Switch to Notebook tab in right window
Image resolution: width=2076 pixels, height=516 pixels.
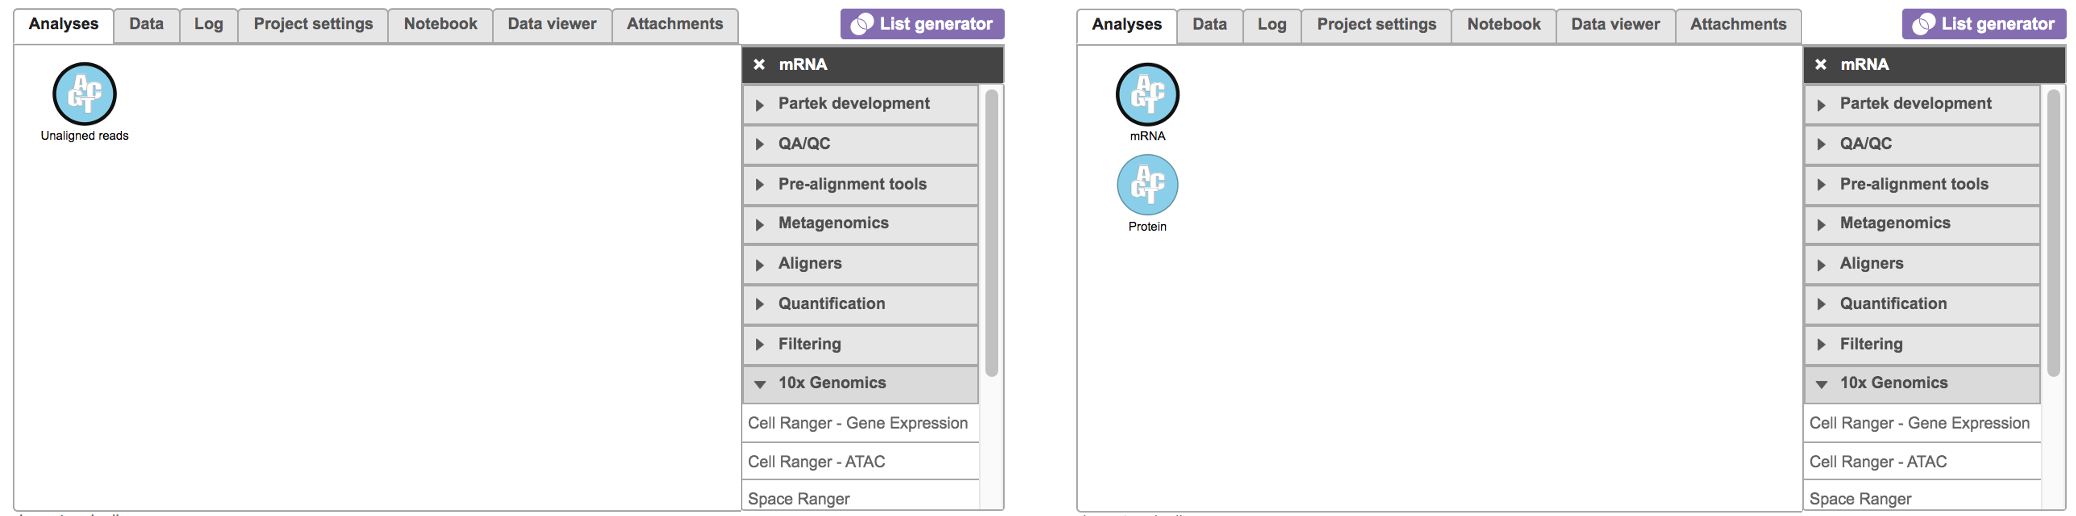tap(1503, 24)
